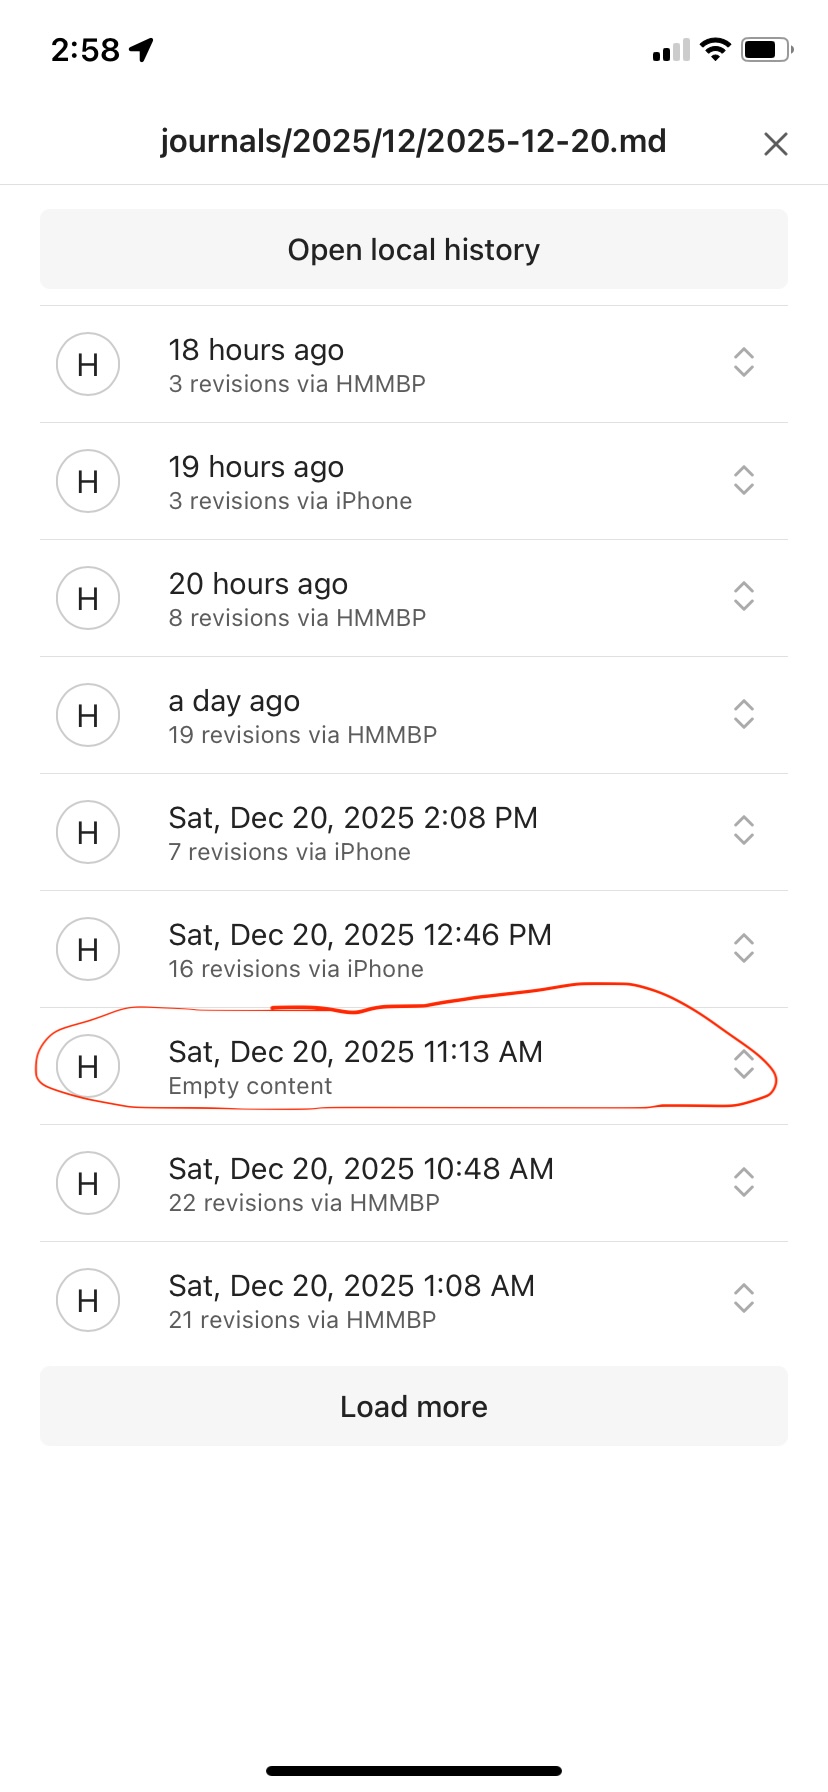Click the H avatar beside a day ago
Viewport: 828px width, 1792px height.
(88, 715)
